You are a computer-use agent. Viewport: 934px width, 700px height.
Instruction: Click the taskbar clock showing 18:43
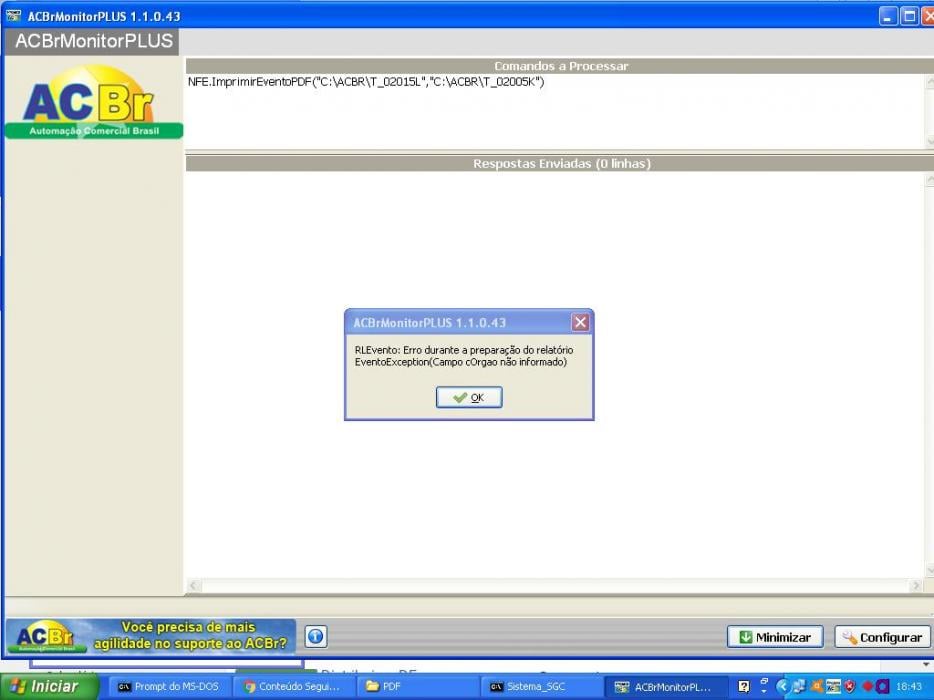909,686
